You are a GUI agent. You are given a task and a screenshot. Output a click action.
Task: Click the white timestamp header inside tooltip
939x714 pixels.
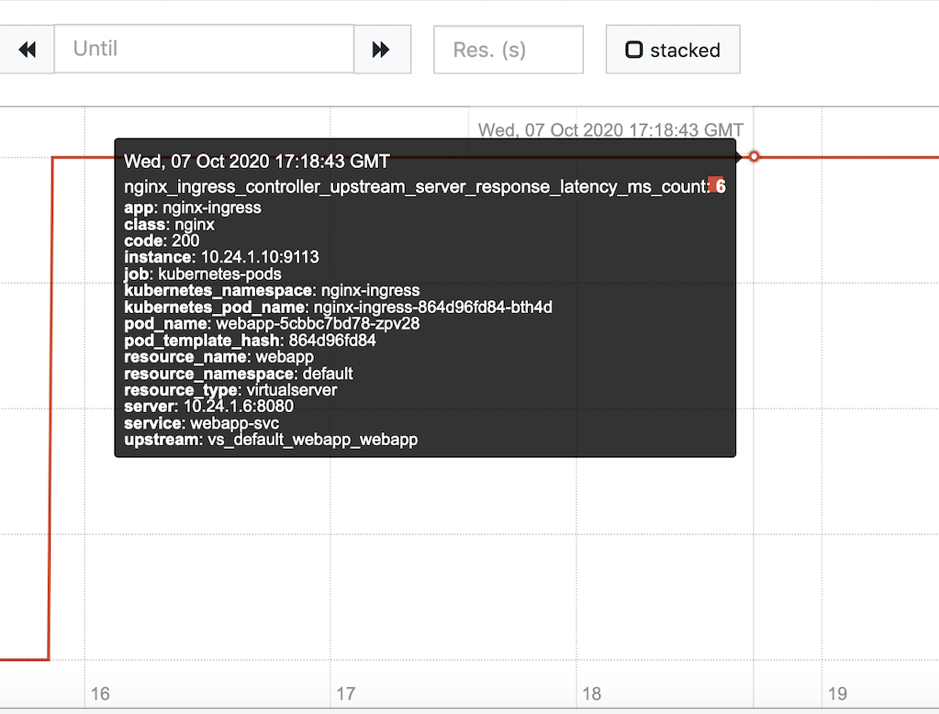[257, 161]
